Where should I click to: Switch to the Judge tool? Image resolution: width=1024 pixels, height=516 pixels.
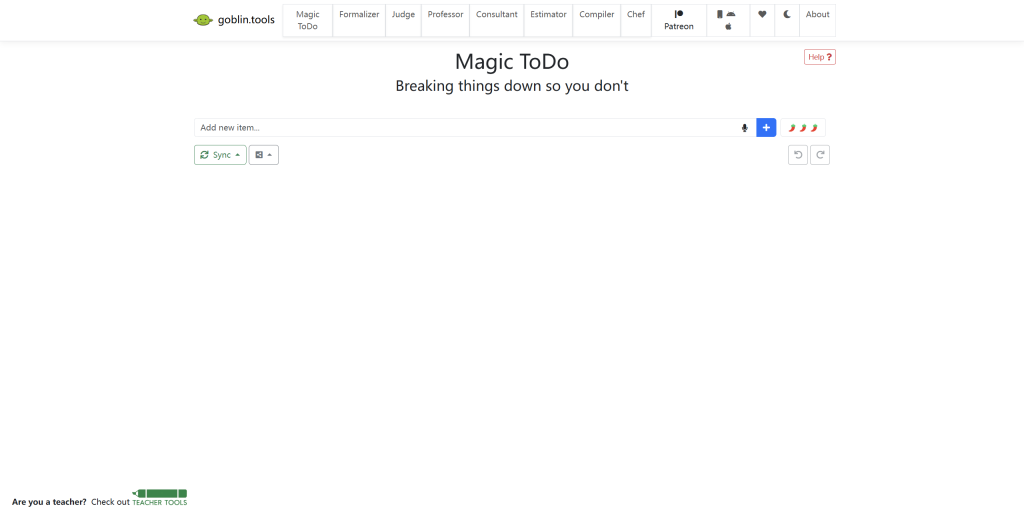coord(404,20)
